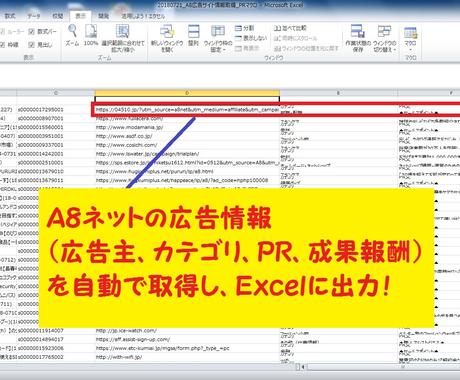
Task: Select column C header
Action: tap(56, 93)
